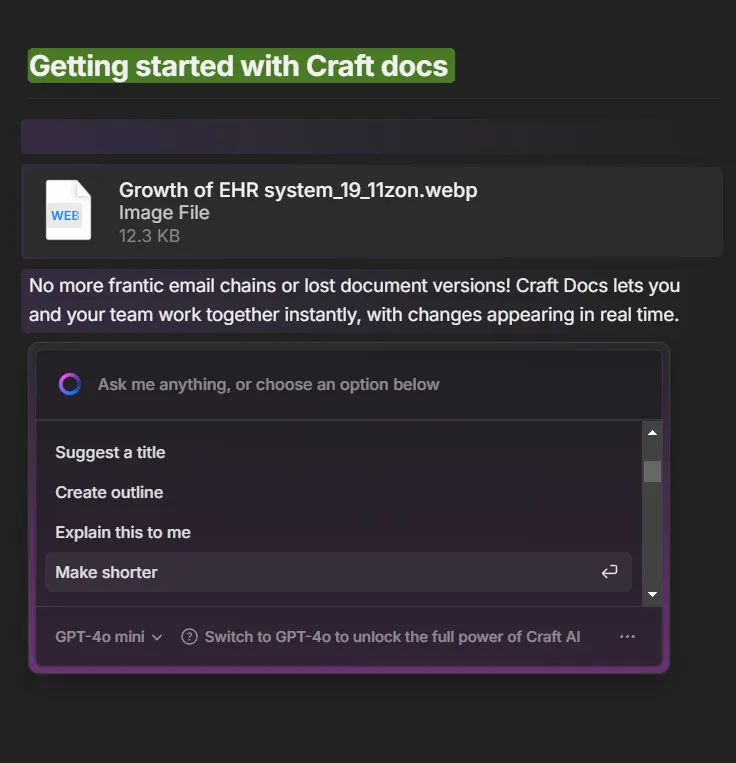Click the WEB file type icon
Image resolution: width=736 pixels, height=763 pixels.
click(68, 211)
